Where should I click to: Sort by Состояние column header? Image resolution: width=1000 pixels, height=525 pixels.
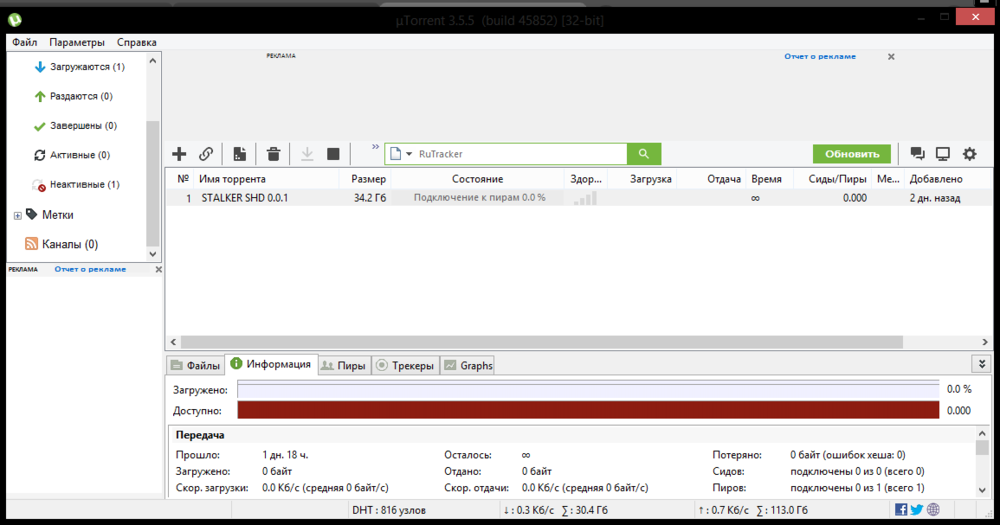pos(478,179)
